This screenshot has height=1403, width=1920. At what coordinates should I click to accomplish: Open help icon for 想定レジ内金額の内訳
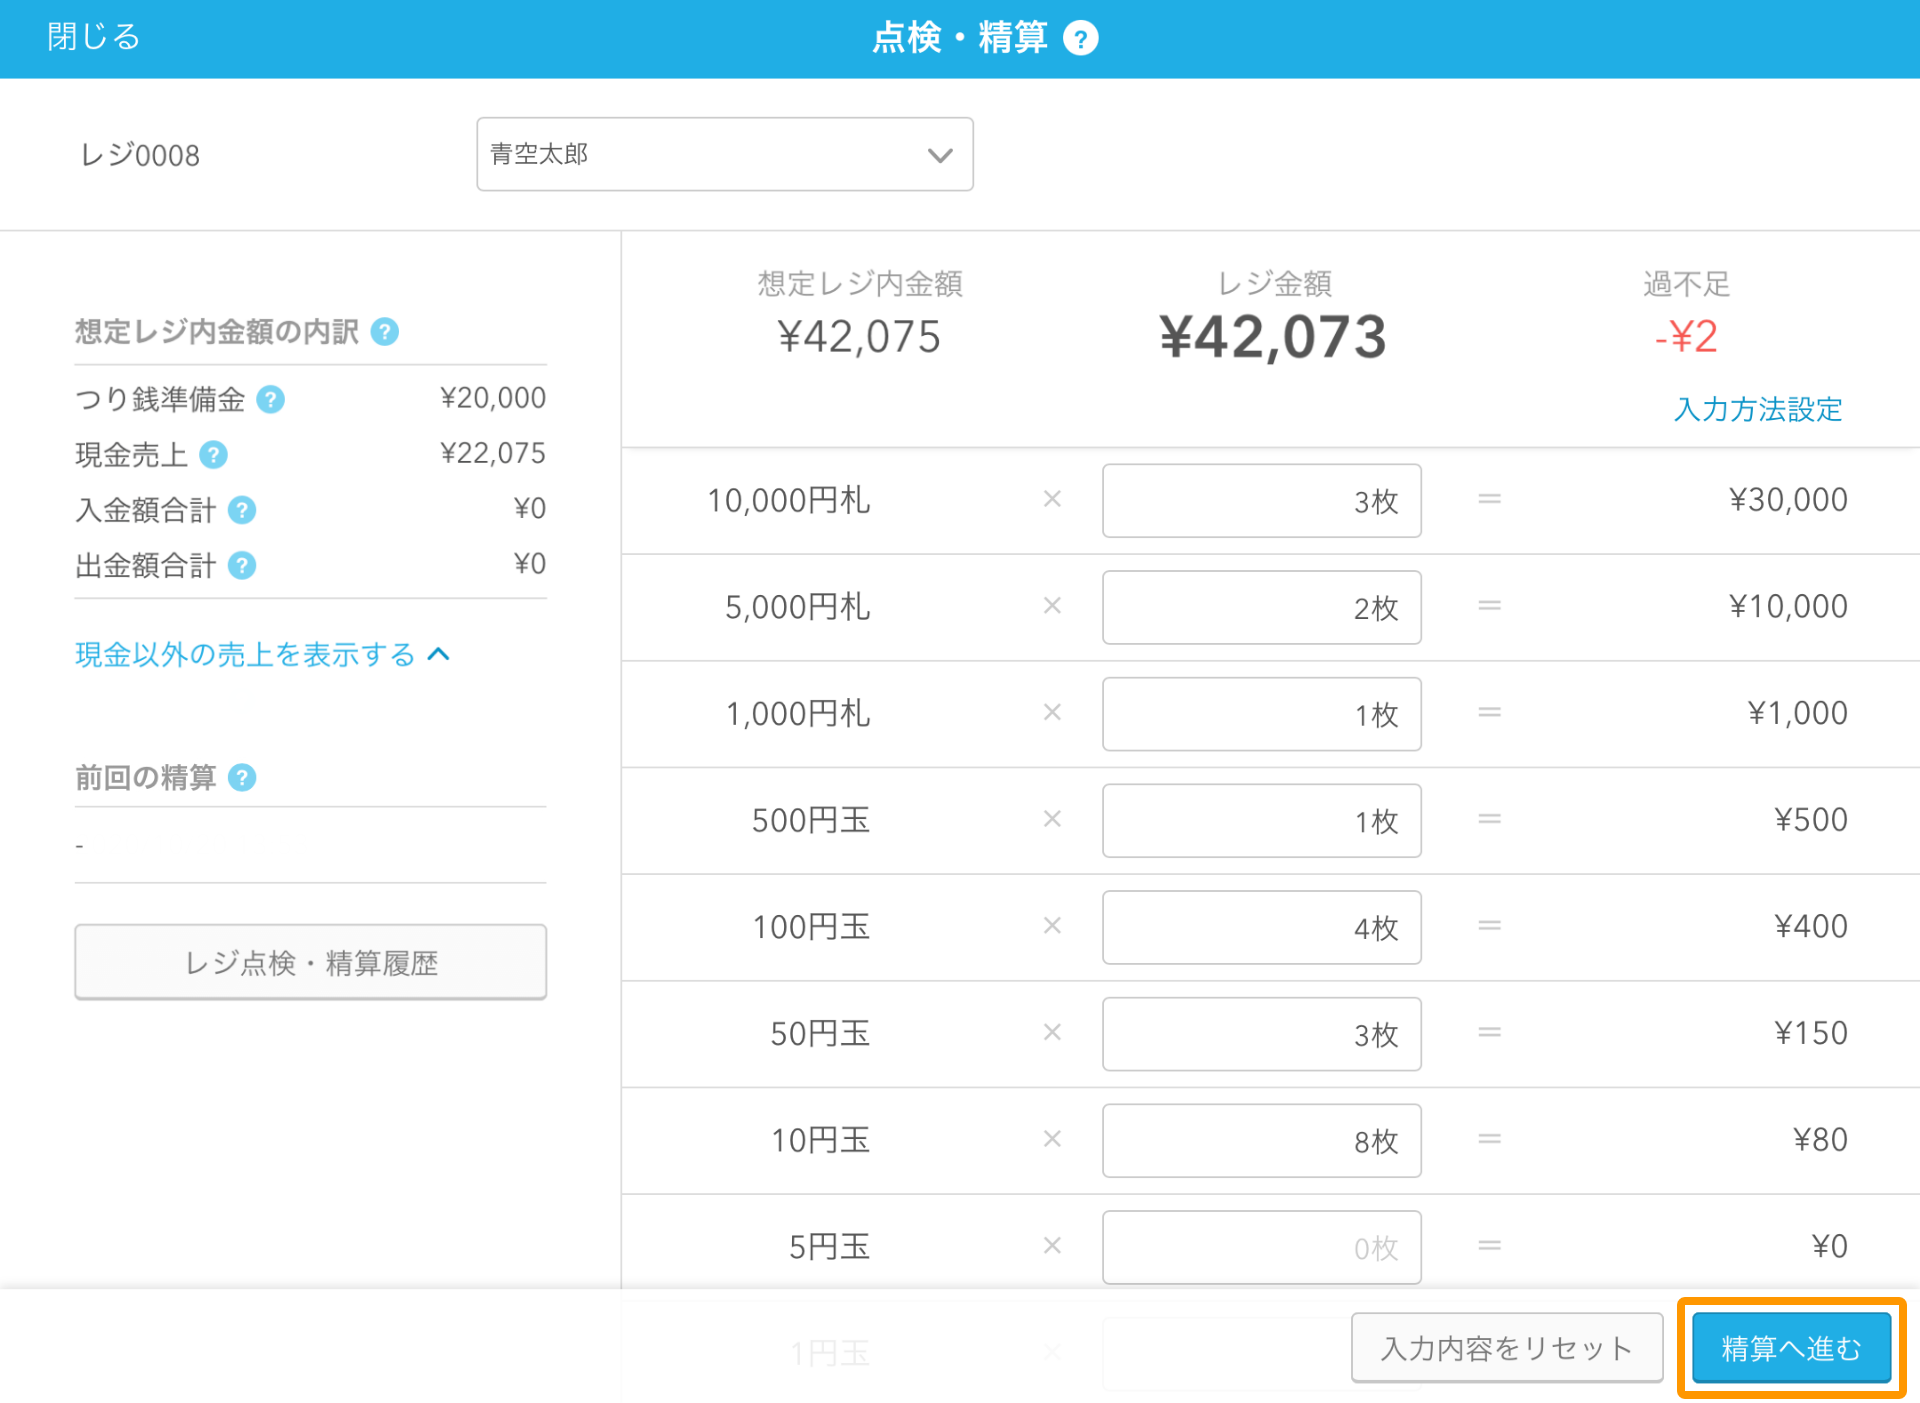[385, 332]
